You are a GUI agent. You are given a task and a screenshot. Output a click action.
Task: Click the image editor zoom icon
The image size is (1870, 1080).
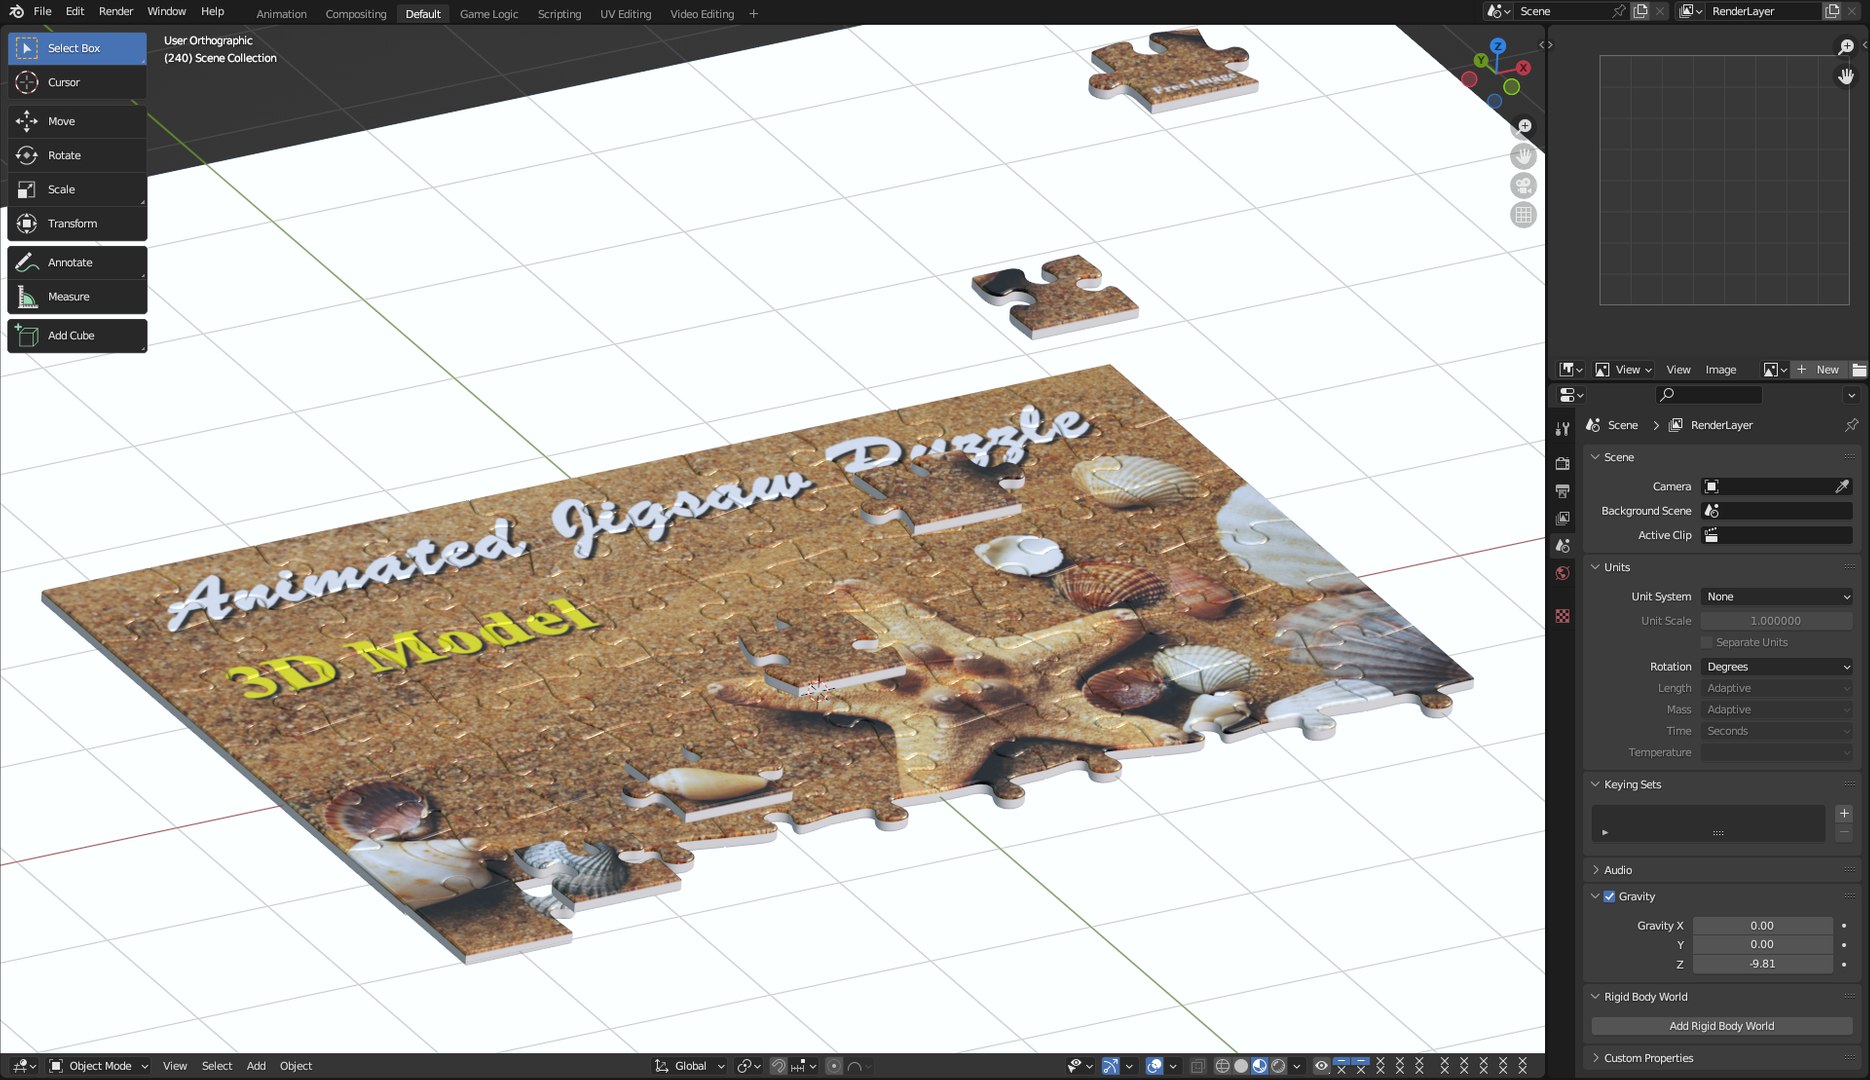click(x=1846, y=47)
